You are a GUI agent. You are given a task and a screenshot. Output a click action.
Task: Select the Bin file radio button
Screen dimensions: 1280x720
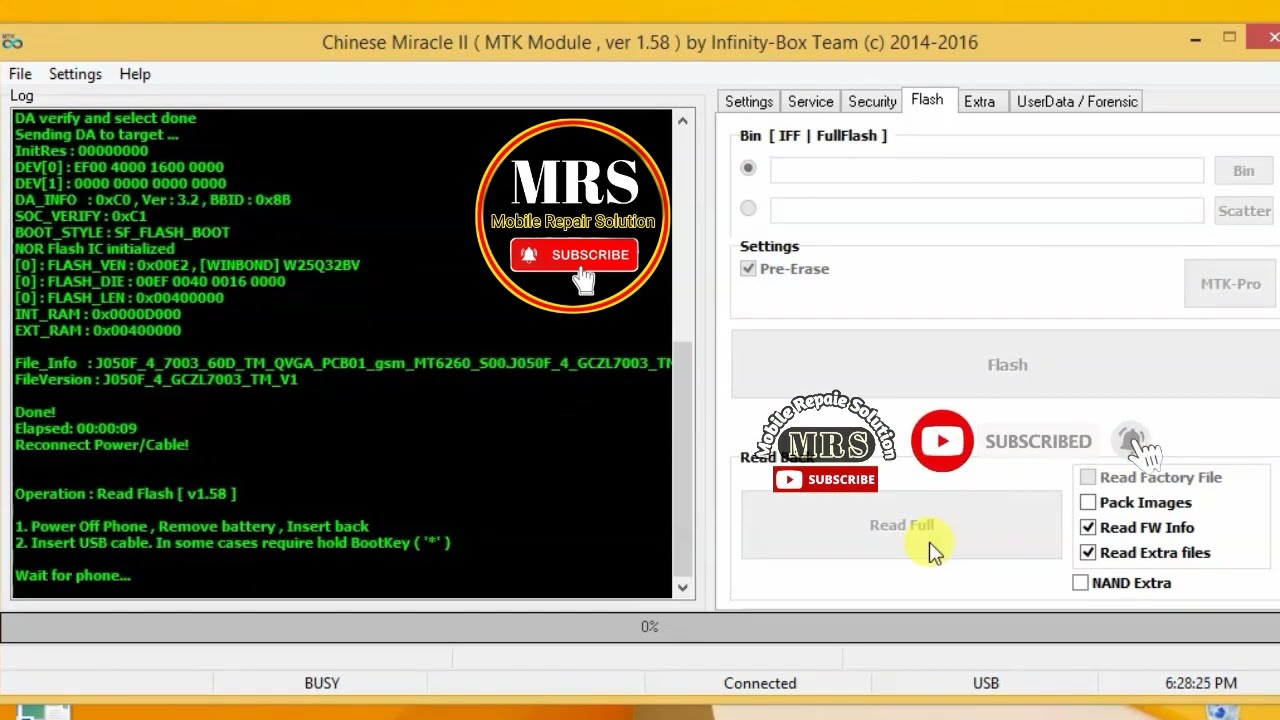748,168
